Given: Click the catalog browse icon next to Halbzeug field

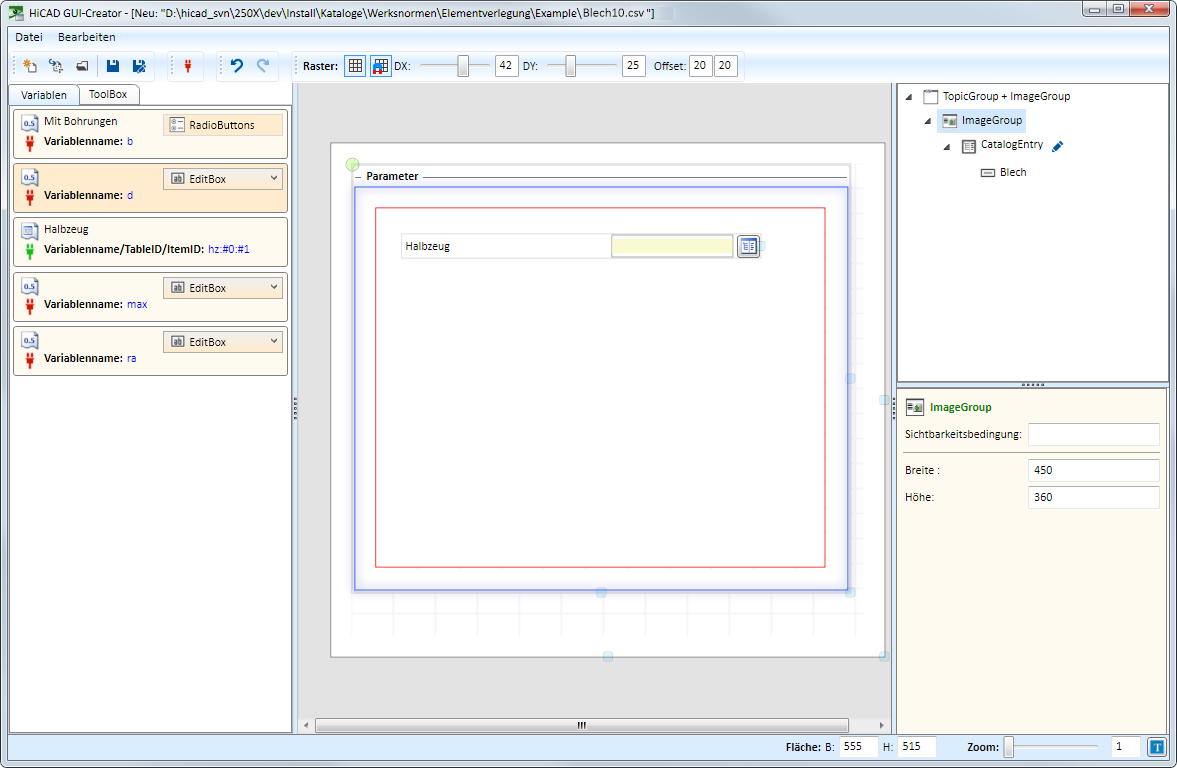Looking at the screenshot, I should [x=748, y=246].
